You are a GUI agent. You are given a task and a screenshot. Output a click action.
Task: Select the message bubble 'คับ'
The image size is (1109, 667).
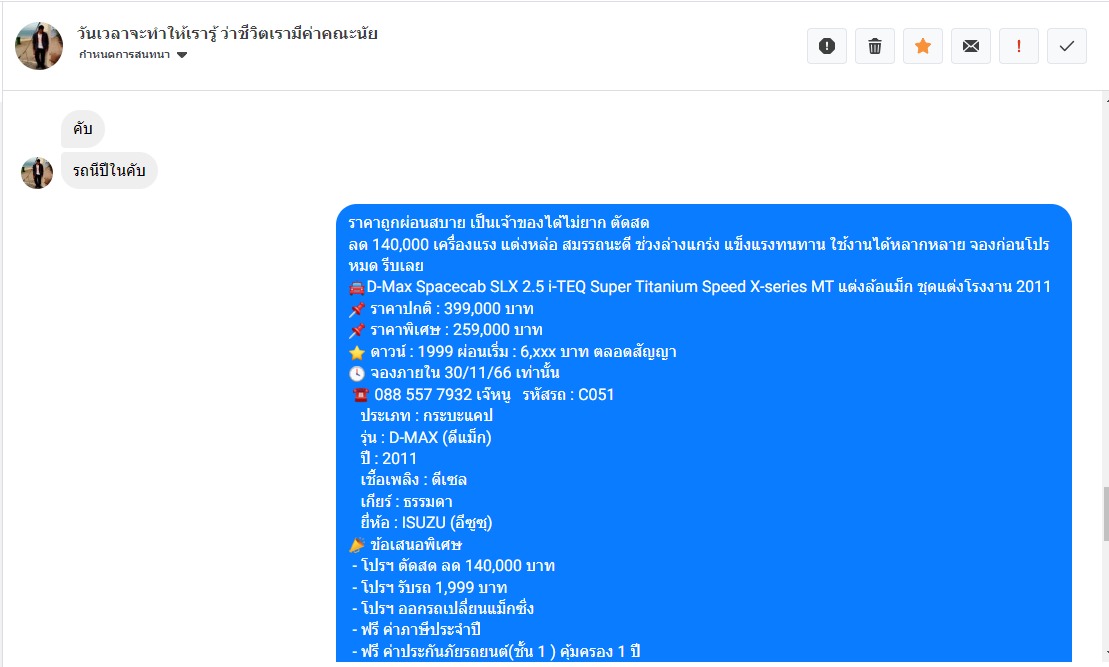tap(83, 129)
